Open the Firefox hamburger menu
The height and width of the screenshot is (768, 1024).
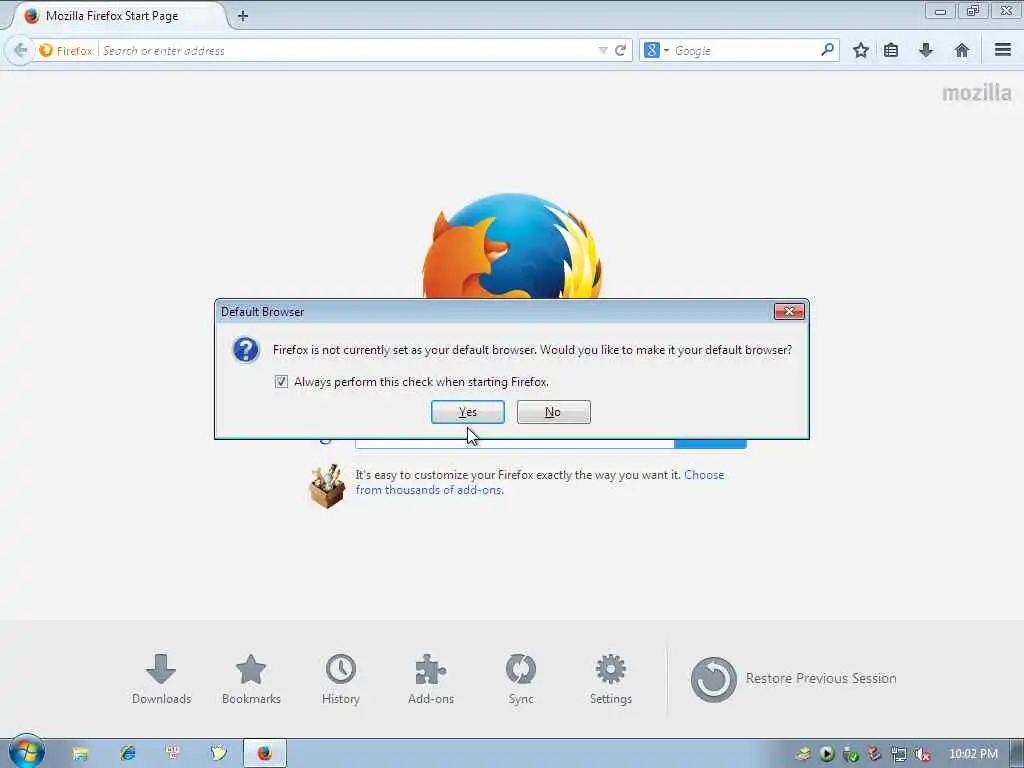tap(1003, 50)
